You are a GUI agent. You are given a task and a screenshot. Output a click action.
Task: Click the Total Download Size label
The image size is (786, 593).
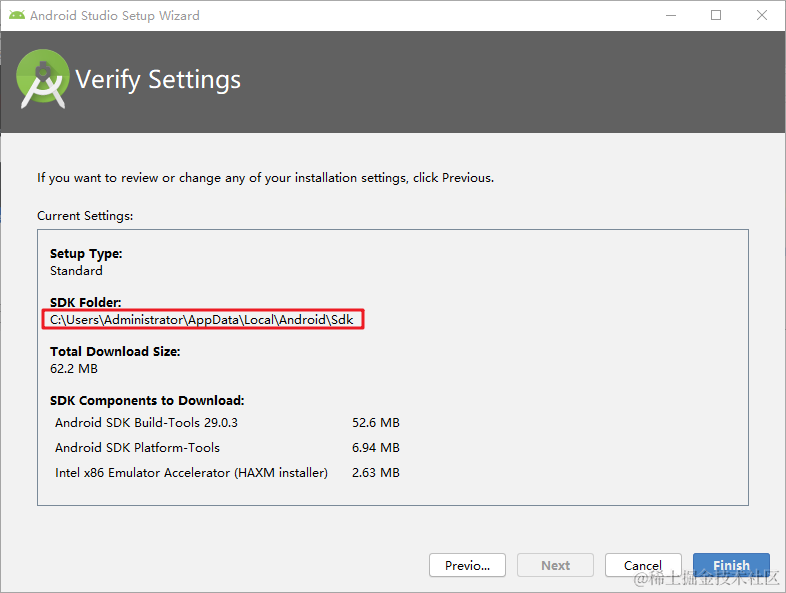pos(115,351)
